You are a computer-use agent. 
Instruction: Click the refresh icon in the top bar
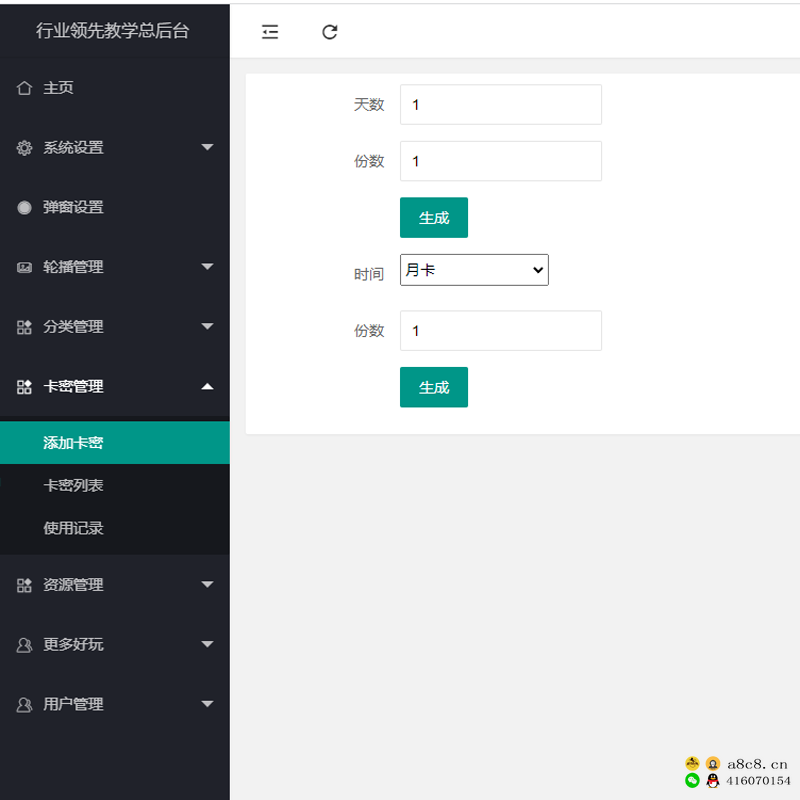(330, 32)
